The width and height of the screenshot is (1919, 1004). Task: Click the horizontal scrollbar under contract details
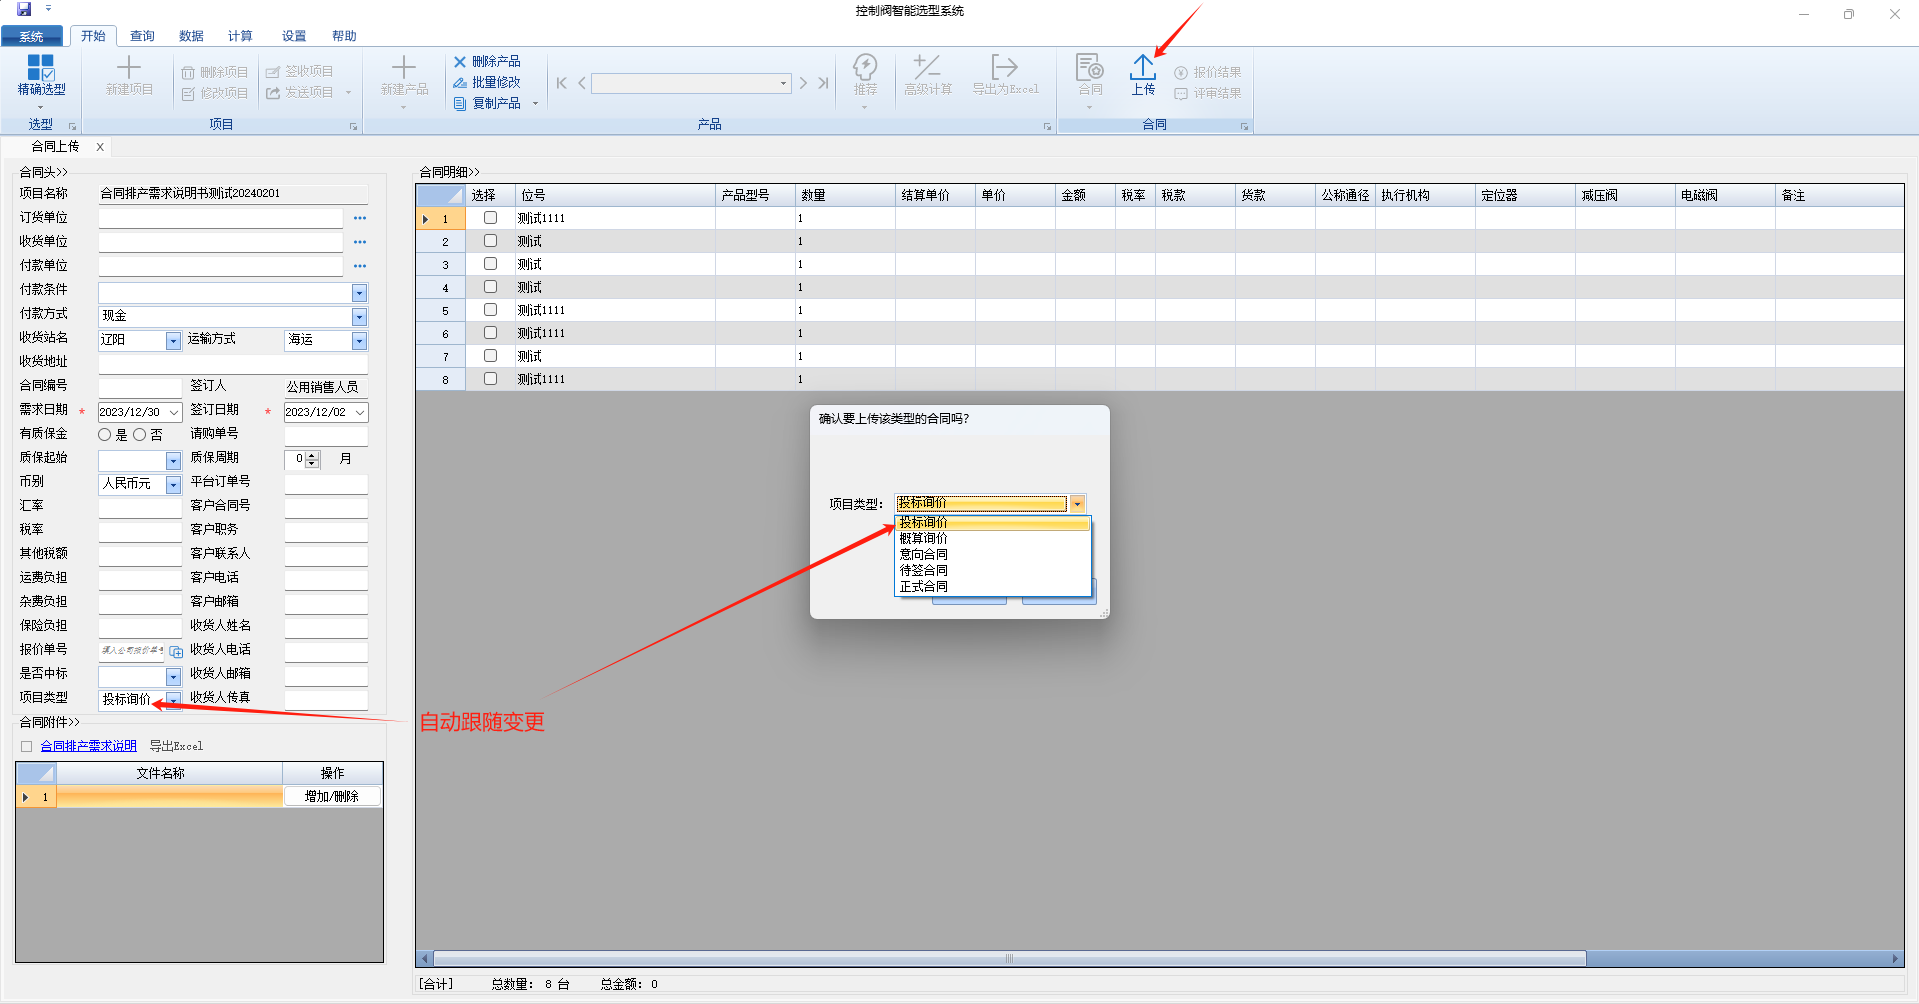pos(1008,958)
